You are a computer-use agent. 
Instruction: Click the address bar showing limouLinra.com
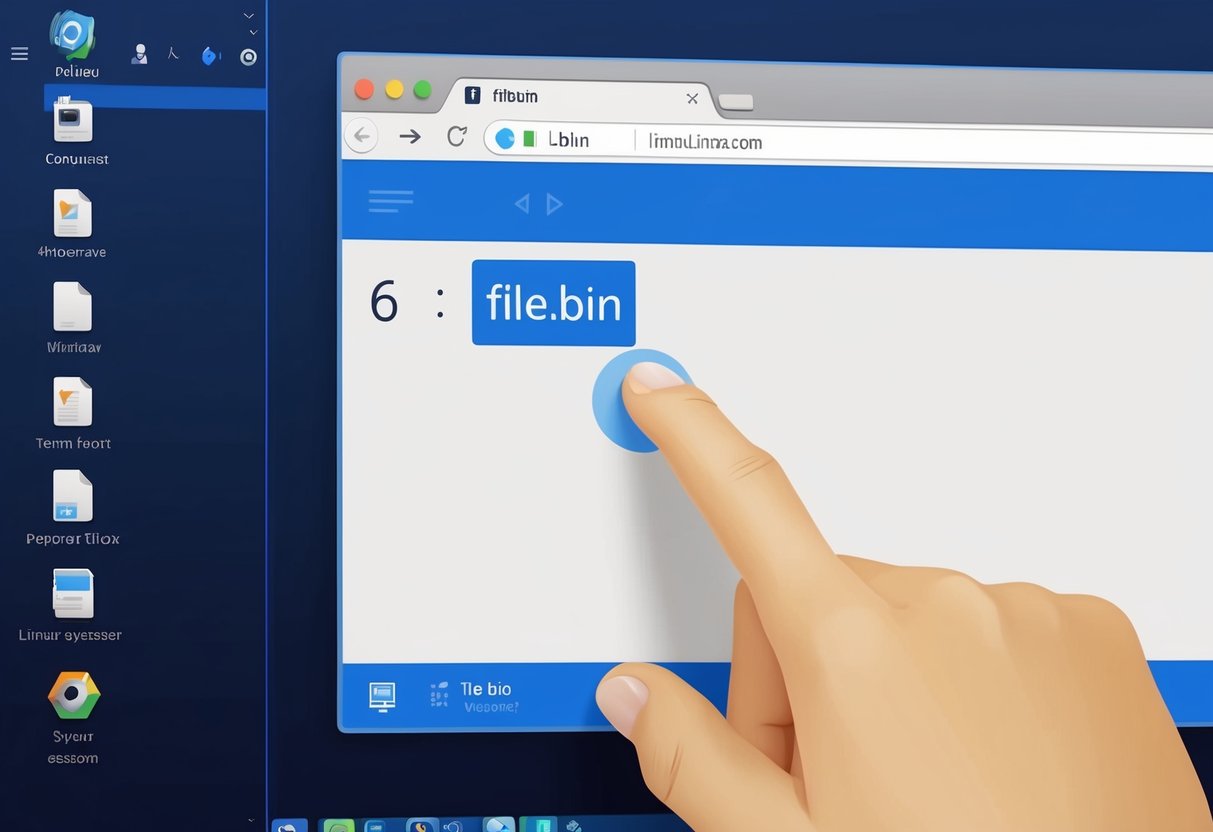[704, 141]
